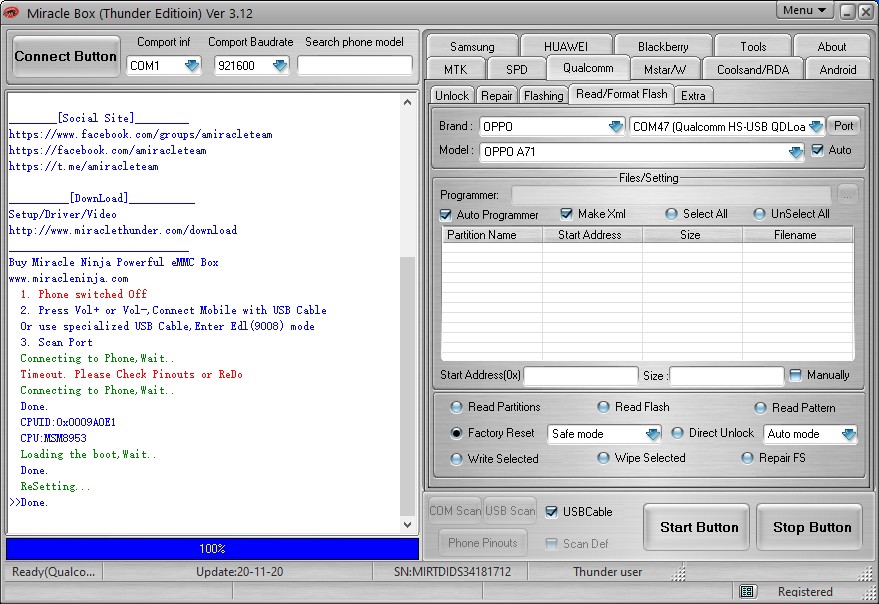Expand the Comport Baudrate 921600 dropdown
Image resolution: width=879 pixels, height=604 pixels.
(x=280, y=66)
